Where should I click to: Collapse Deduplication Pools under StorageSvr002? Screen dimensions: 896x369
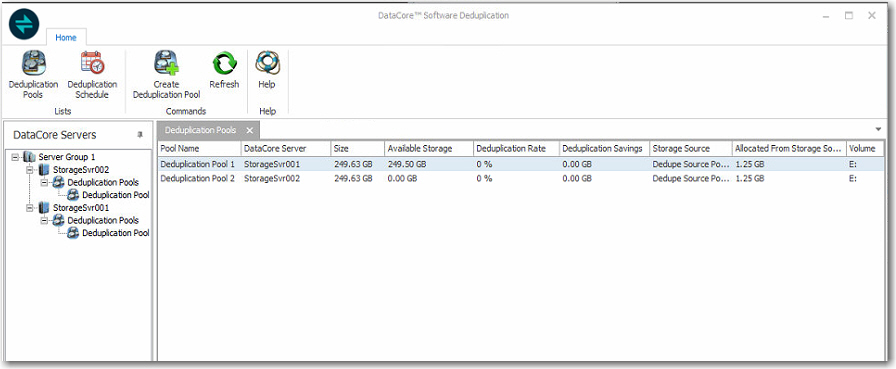coord(44,182)
